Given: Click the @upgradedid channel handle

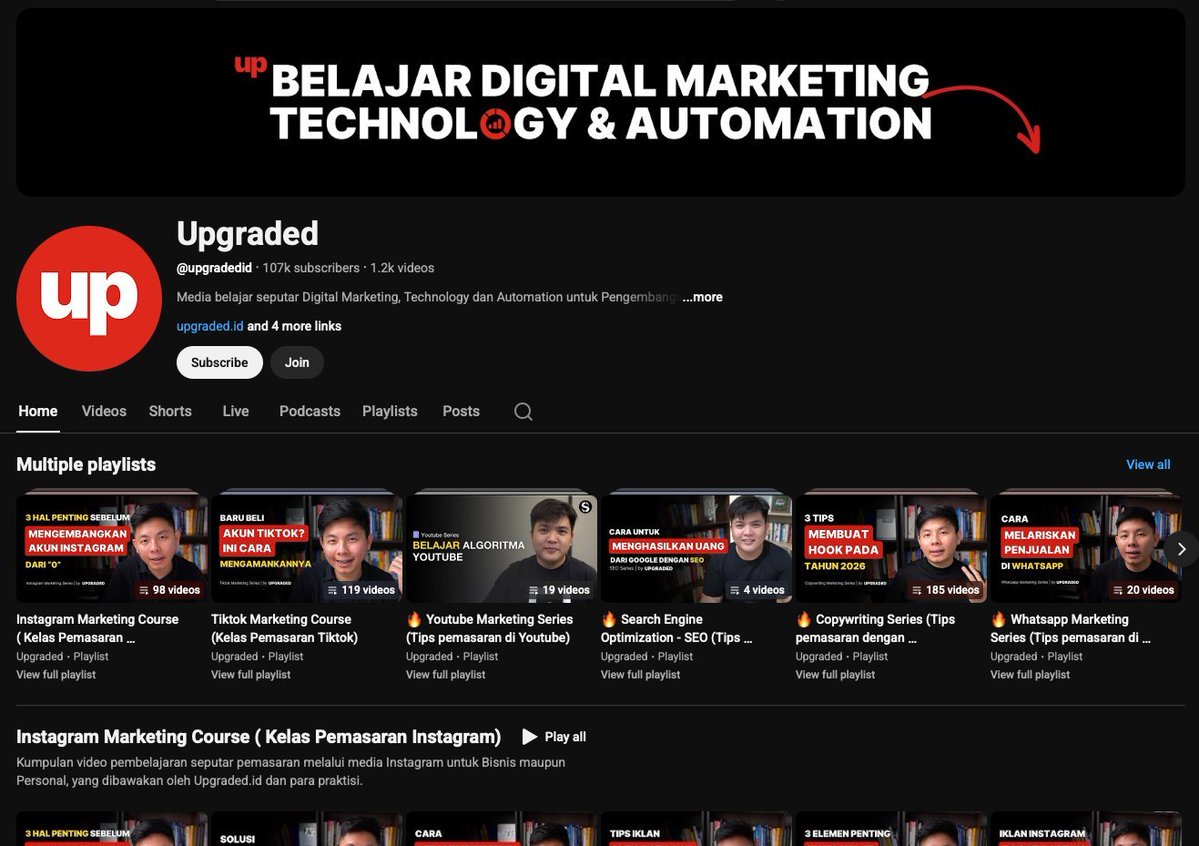Looking at the screenshot, I should click(x=214, y=268).
